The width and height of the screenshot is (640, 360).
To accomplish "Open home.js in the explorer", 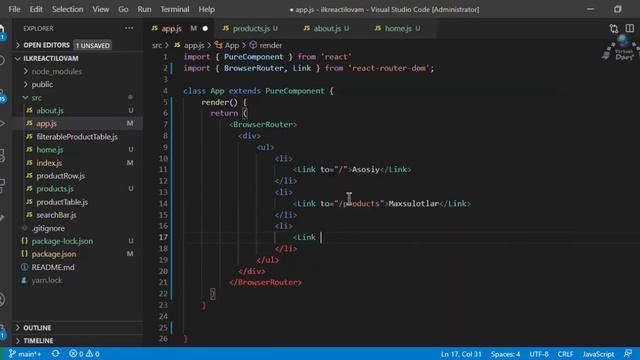I will click(x=78, y=150).
